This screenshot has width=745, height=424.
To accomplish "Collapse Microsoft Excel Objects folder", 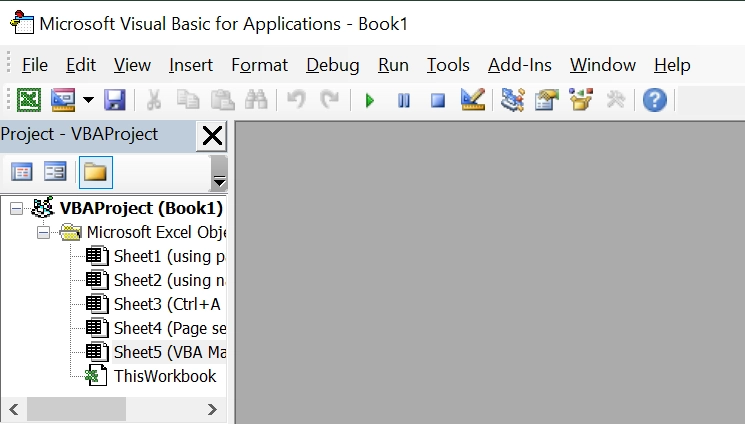I will click(43, 232).
